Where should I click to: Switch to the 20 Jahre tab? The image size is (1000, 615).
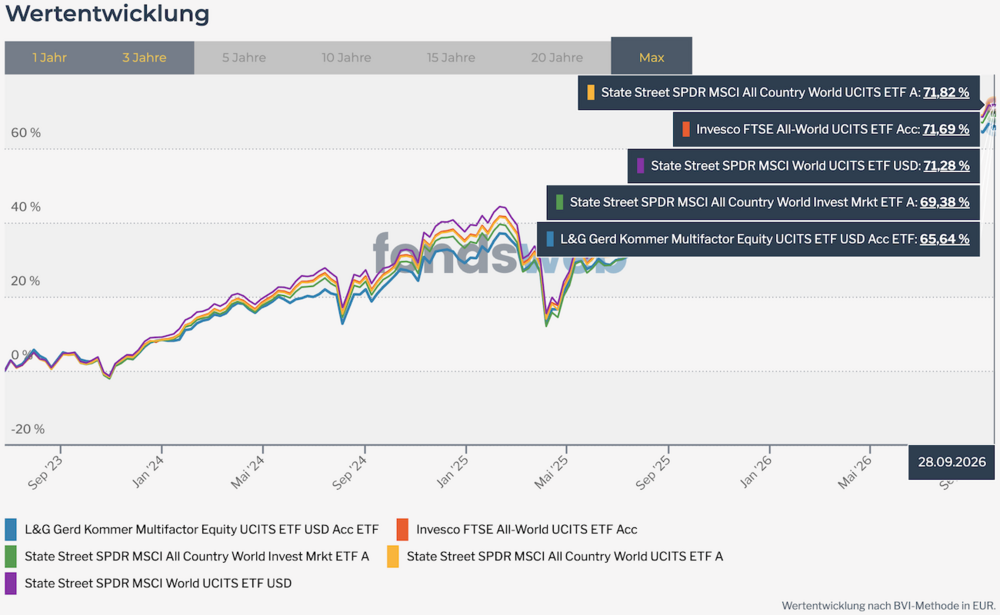pos(557,57)
